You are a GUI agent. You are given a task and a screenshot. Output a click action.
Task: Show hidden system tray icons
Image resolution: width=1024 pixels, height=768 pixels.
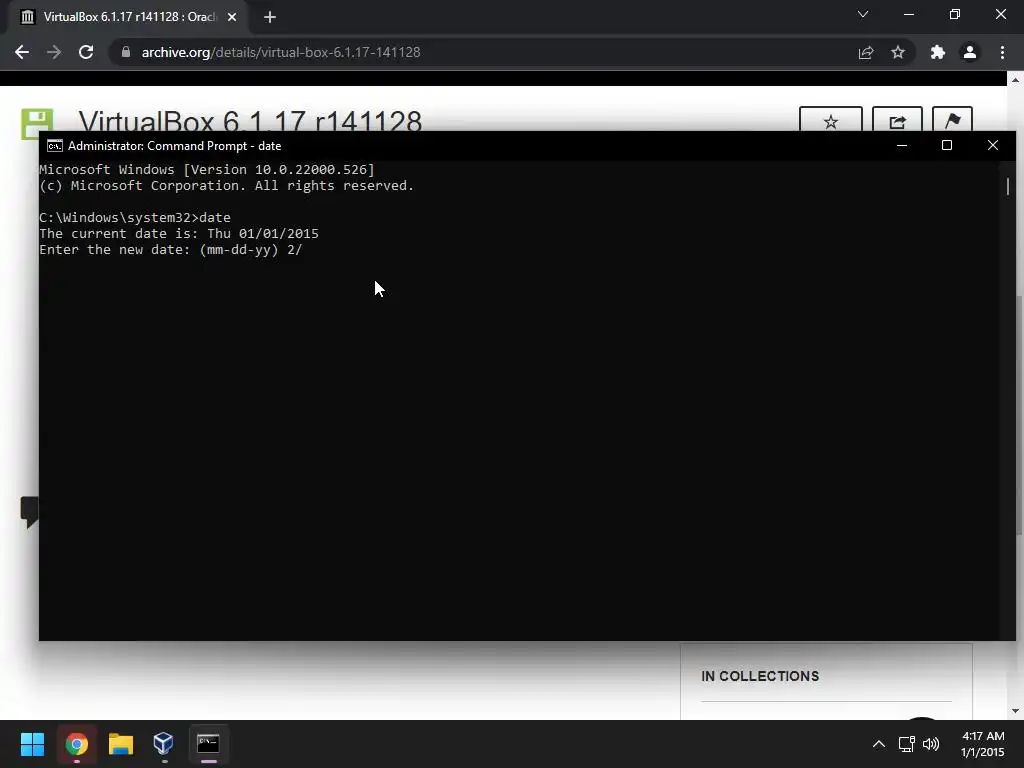879,744
